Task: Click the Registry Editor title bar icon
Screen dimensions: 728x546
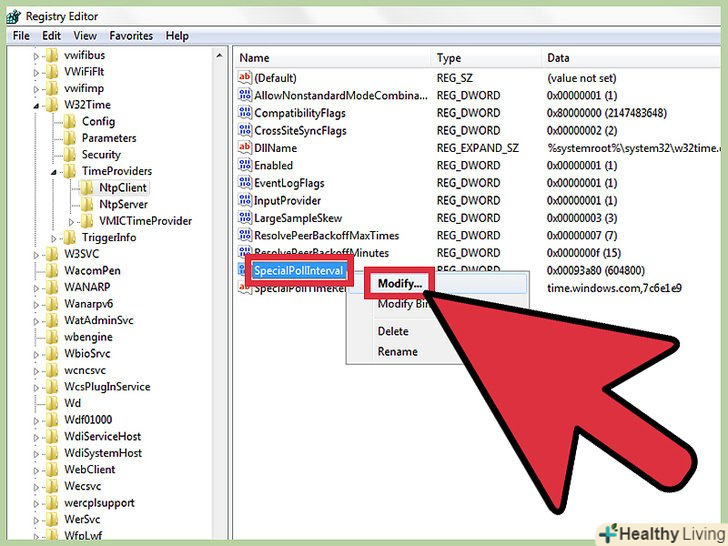Action: click(x=13, y=16)
